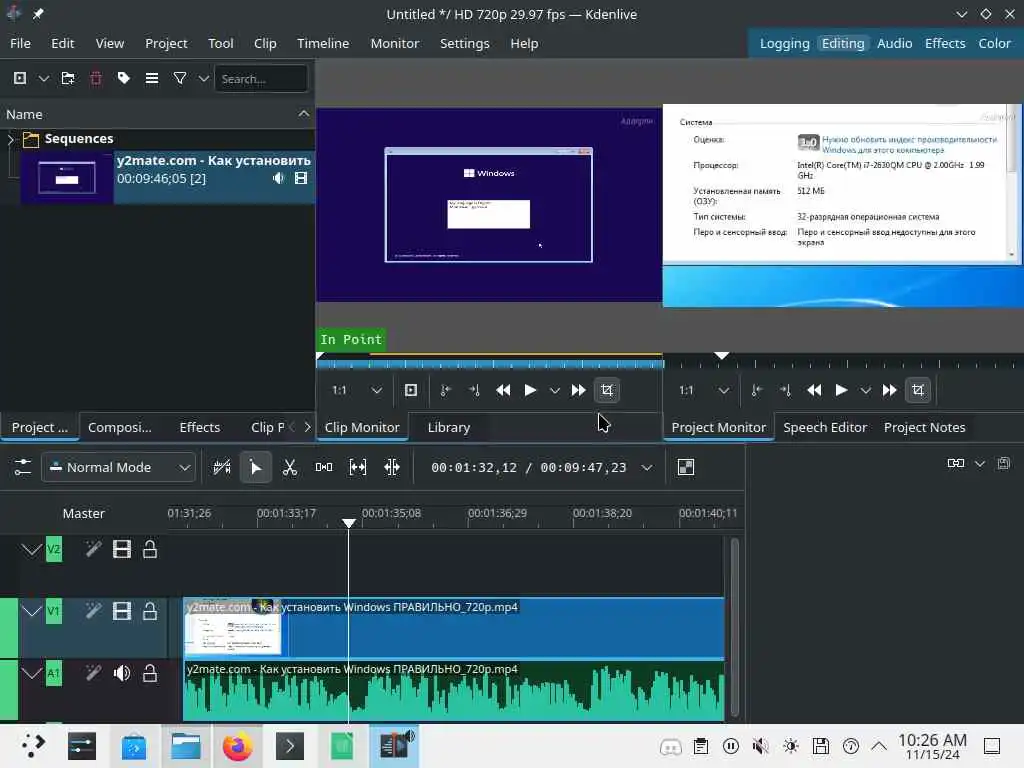Mute audio track A1 speaker icon

(x=121, y=673)
